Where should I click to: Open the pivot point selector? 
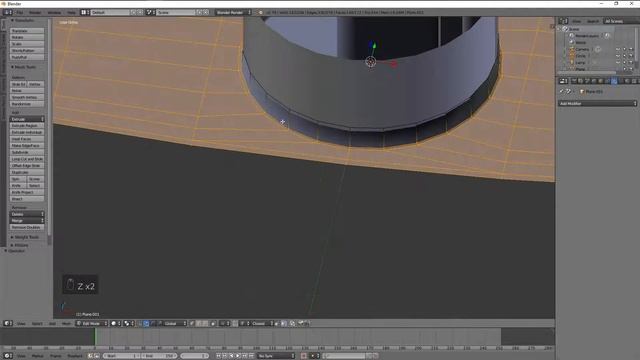(129, 323)
